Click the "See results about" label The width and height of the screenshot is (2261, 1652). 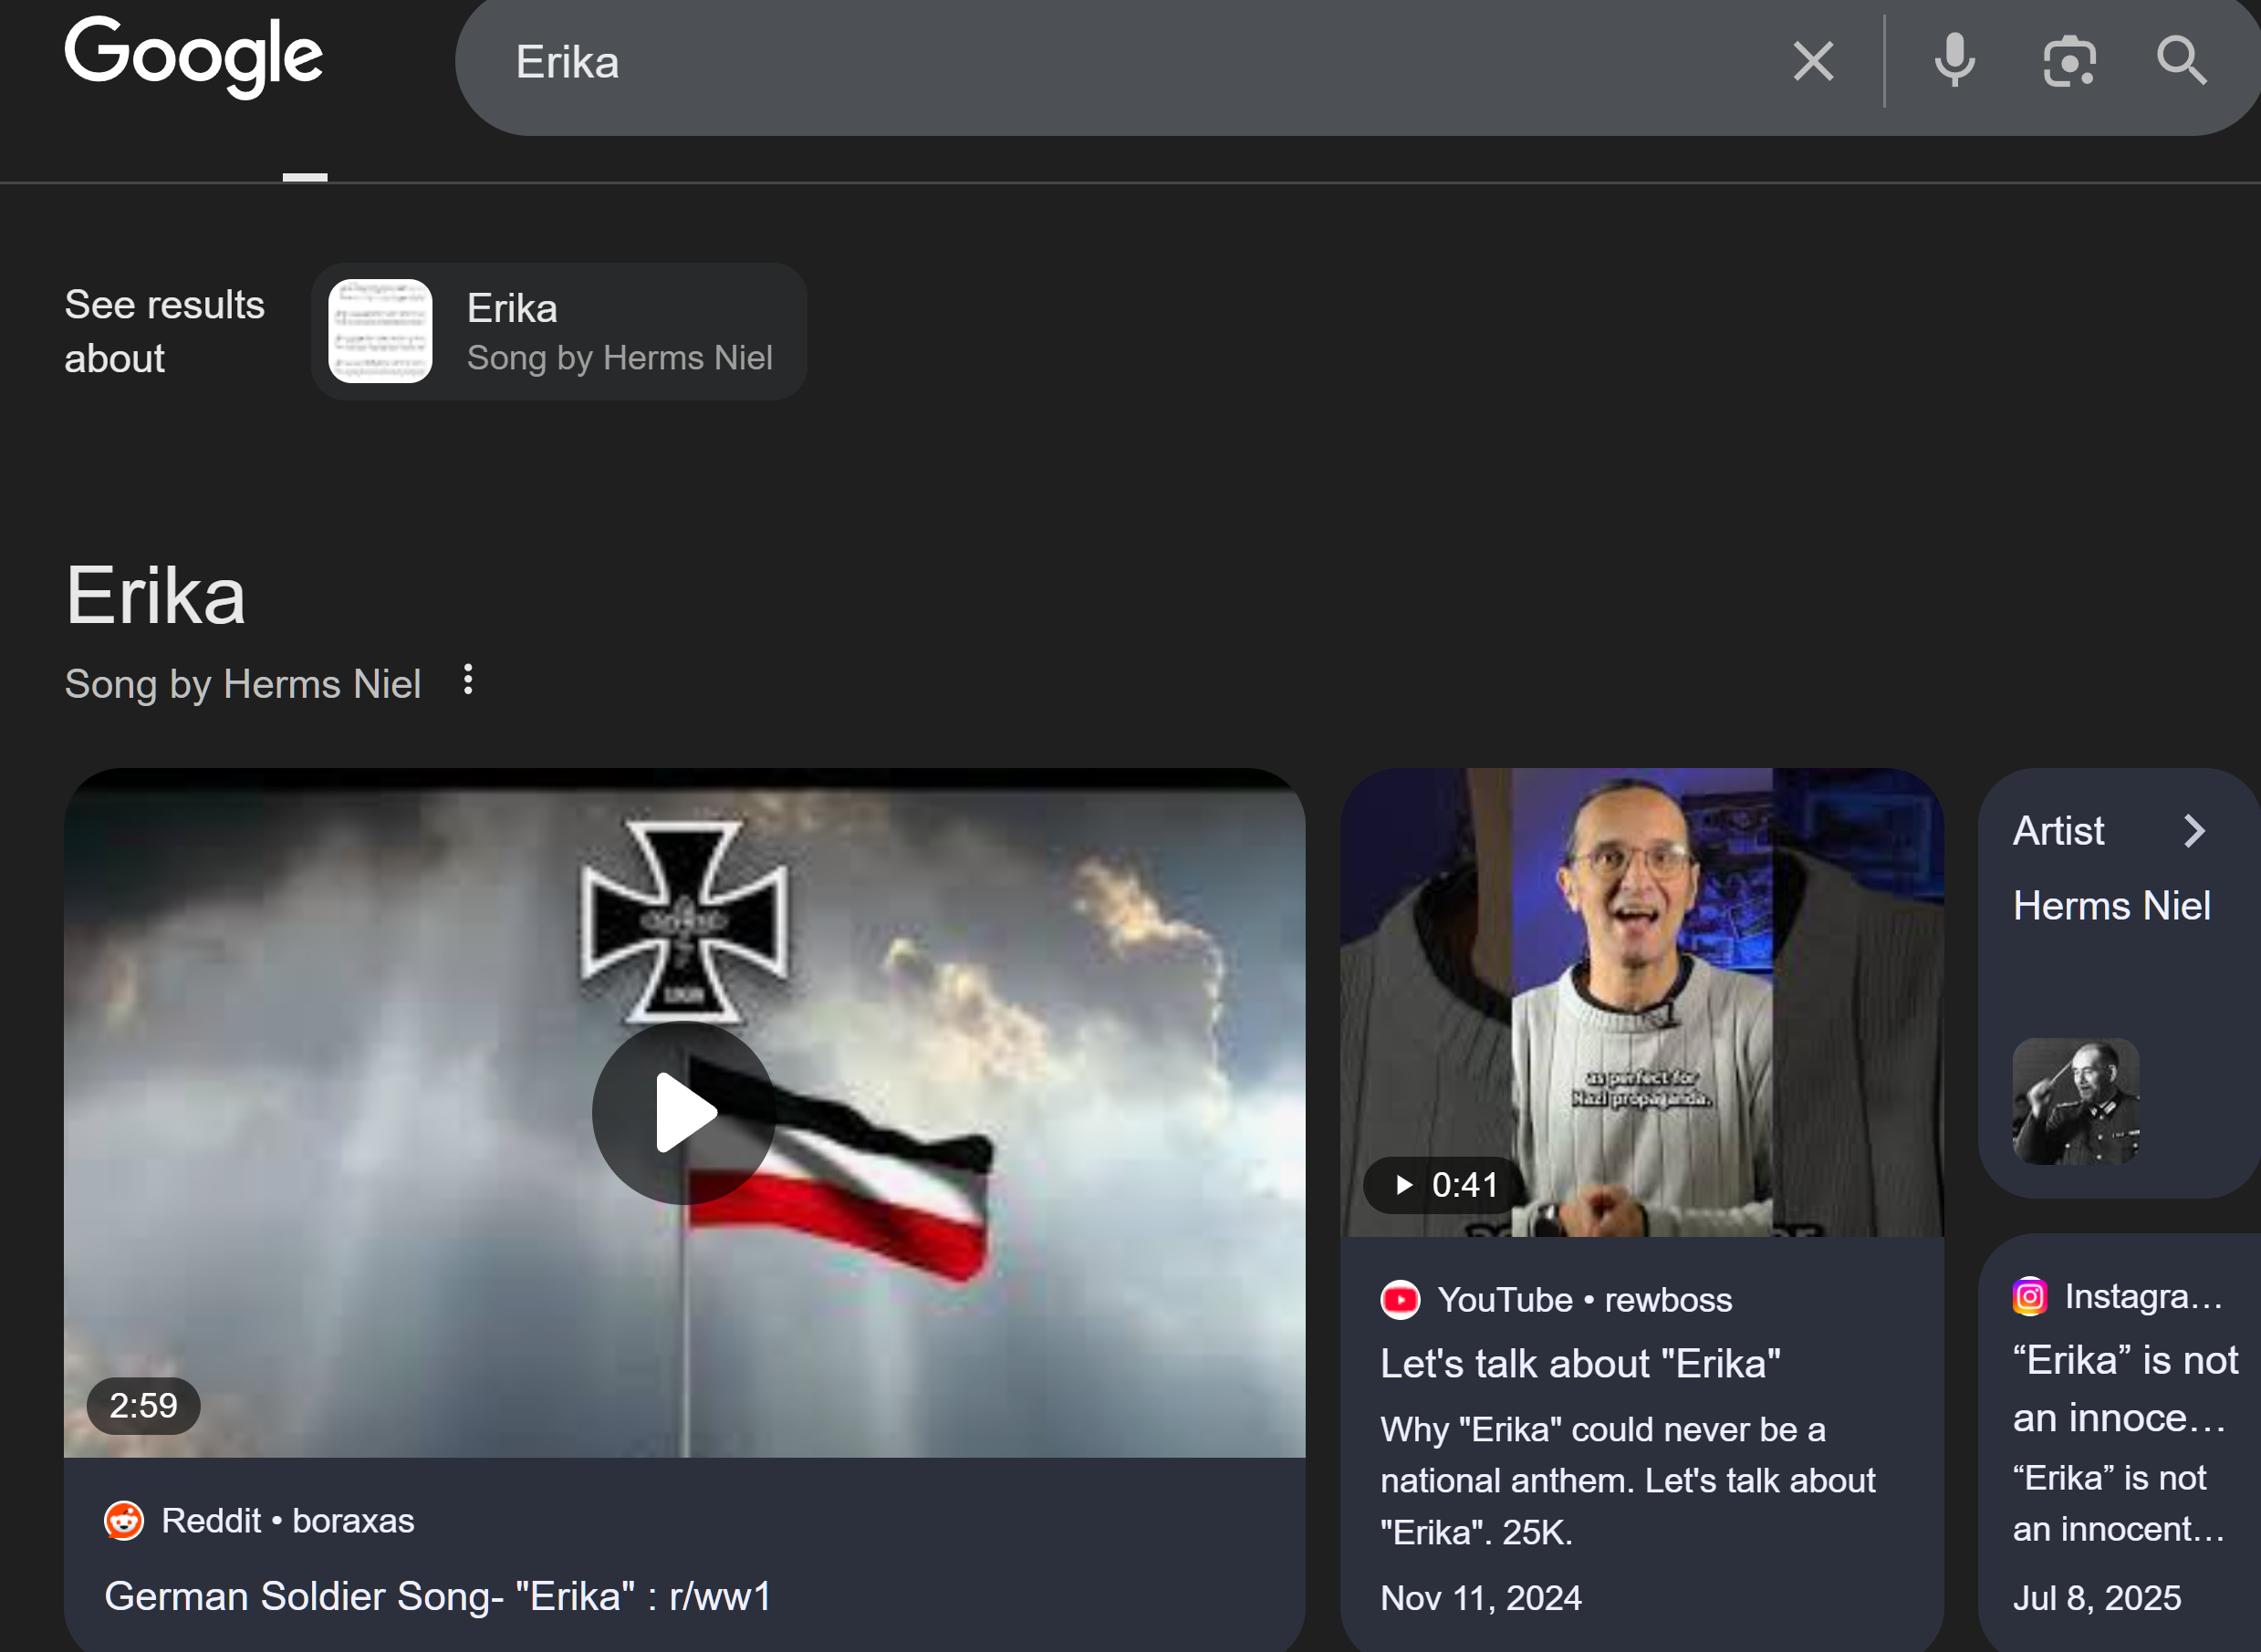(x=165, y=332)
